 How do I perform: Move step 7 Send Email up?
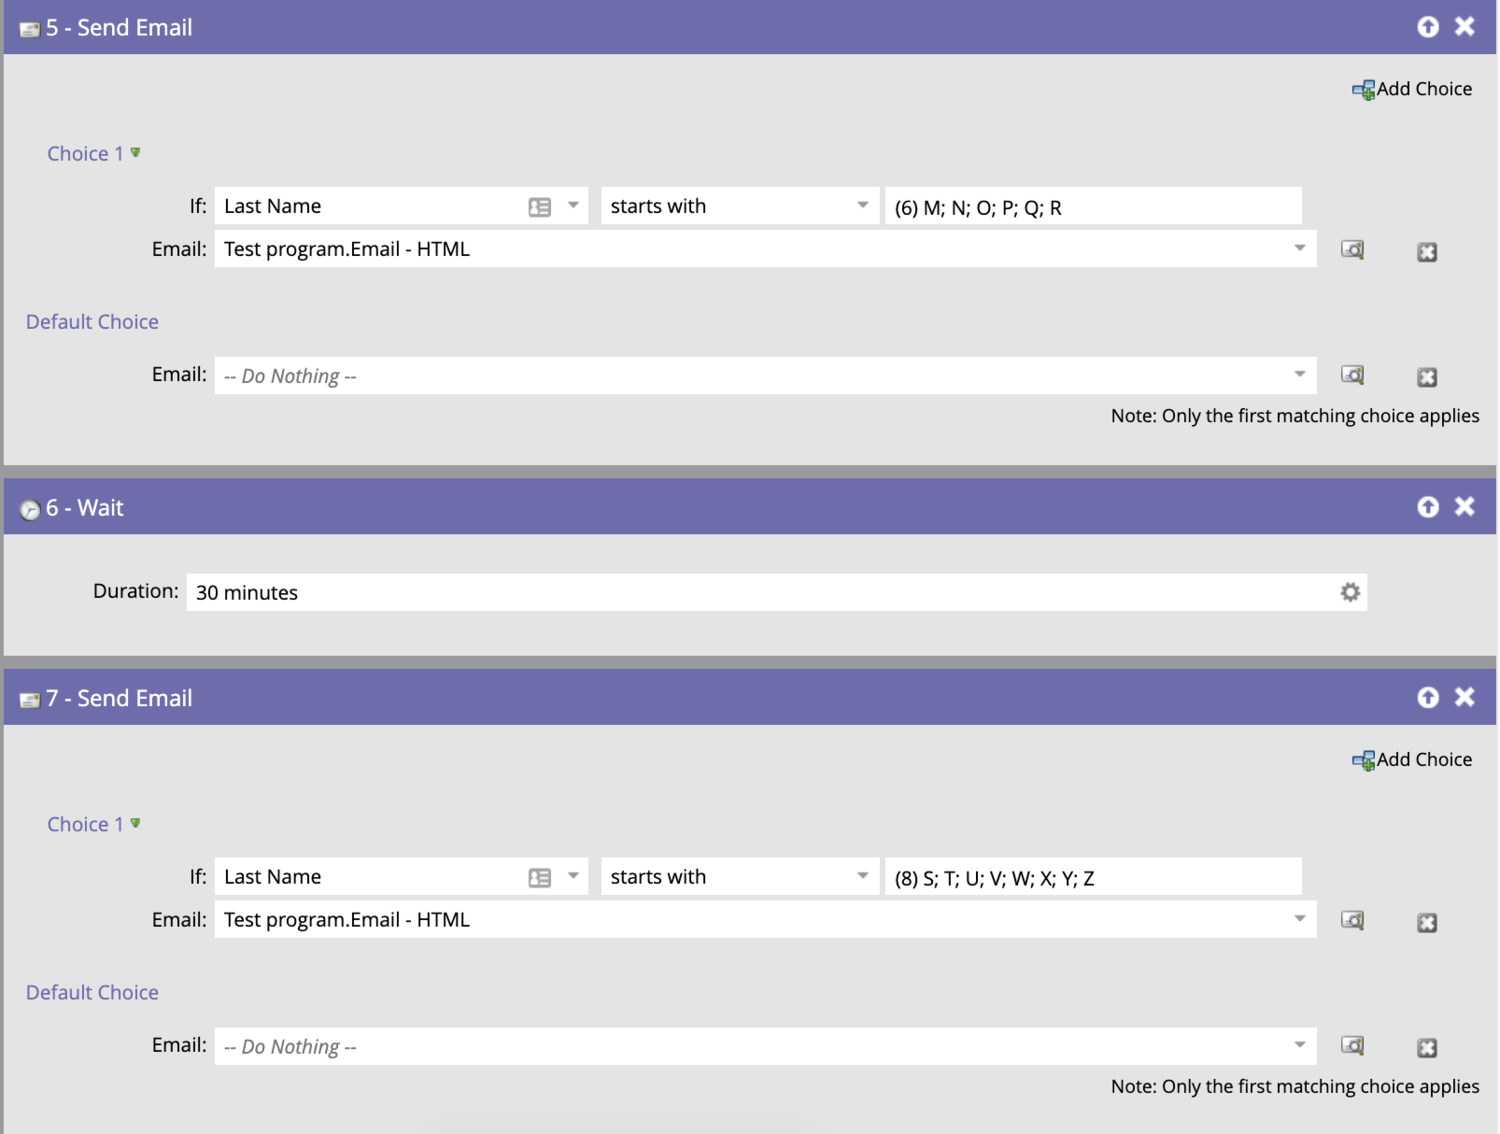pos(1428,697)
